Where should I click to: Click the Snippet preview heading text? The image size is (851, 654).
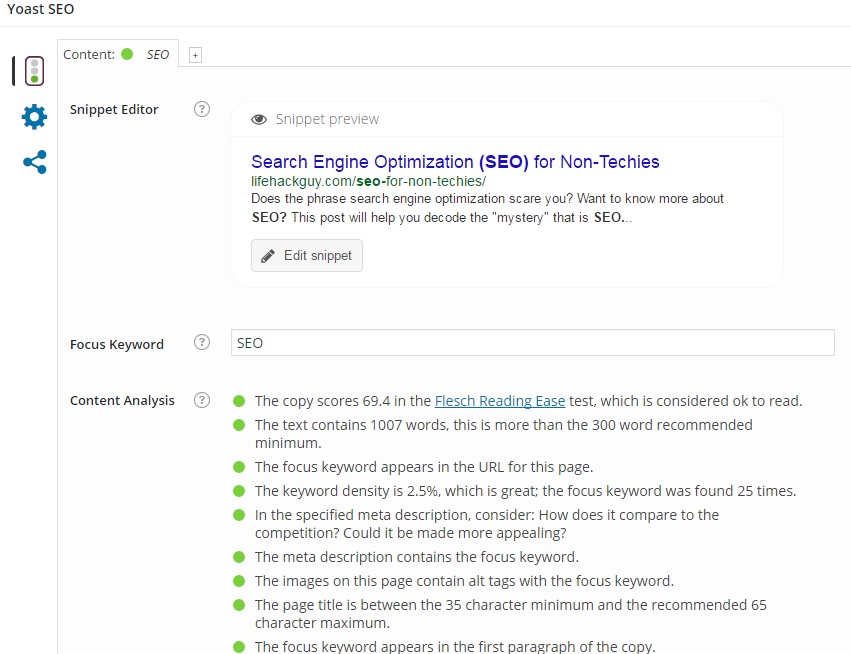coord(327,119)
